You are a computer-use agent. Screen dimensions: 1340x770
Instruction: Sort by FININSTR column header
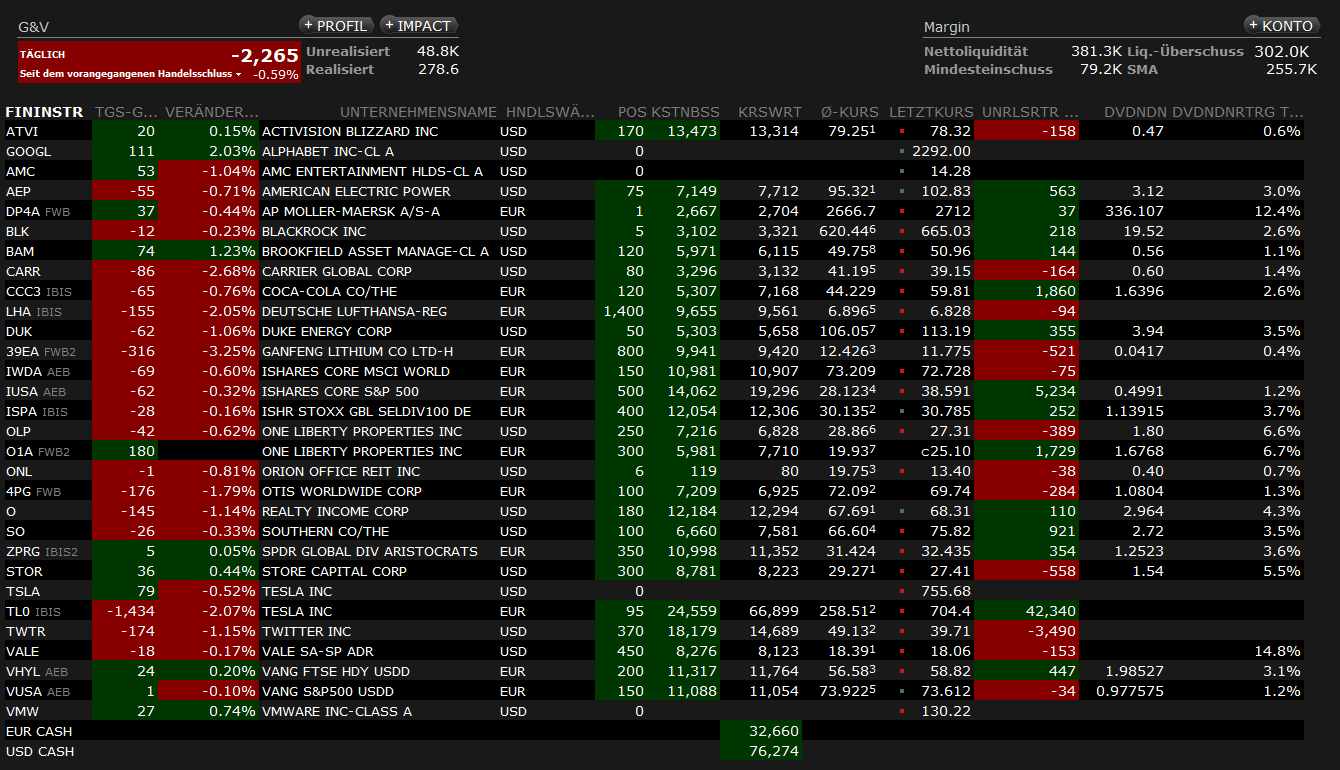pyautogui.click(x=44, y=111)
